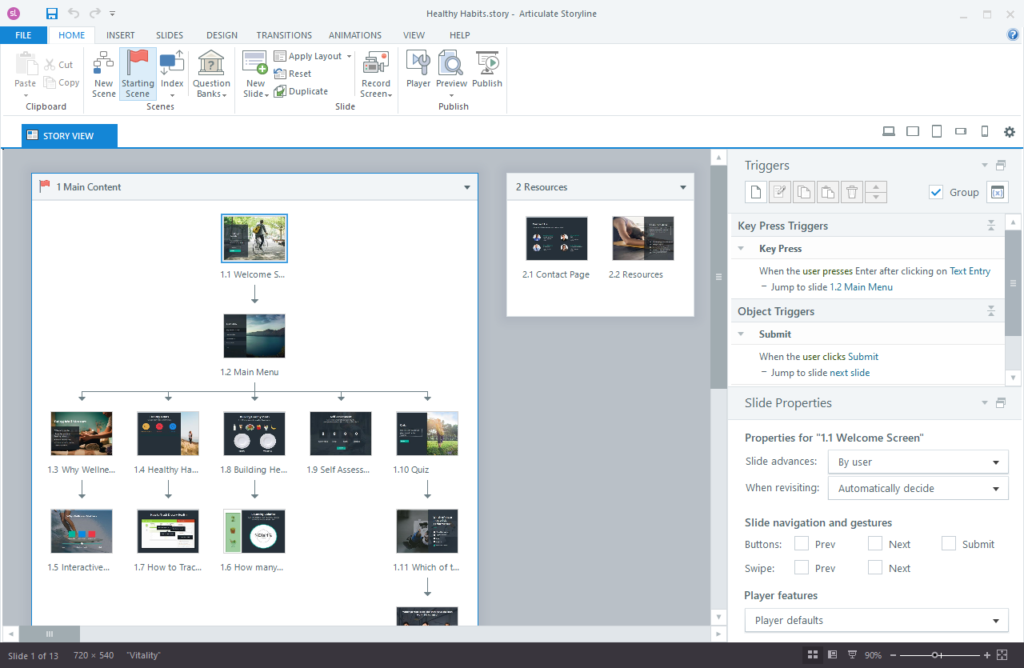Screen dimensions: 1024x668
Task: Check the Swipe Next checkbox
Action: tap(875, 567)
